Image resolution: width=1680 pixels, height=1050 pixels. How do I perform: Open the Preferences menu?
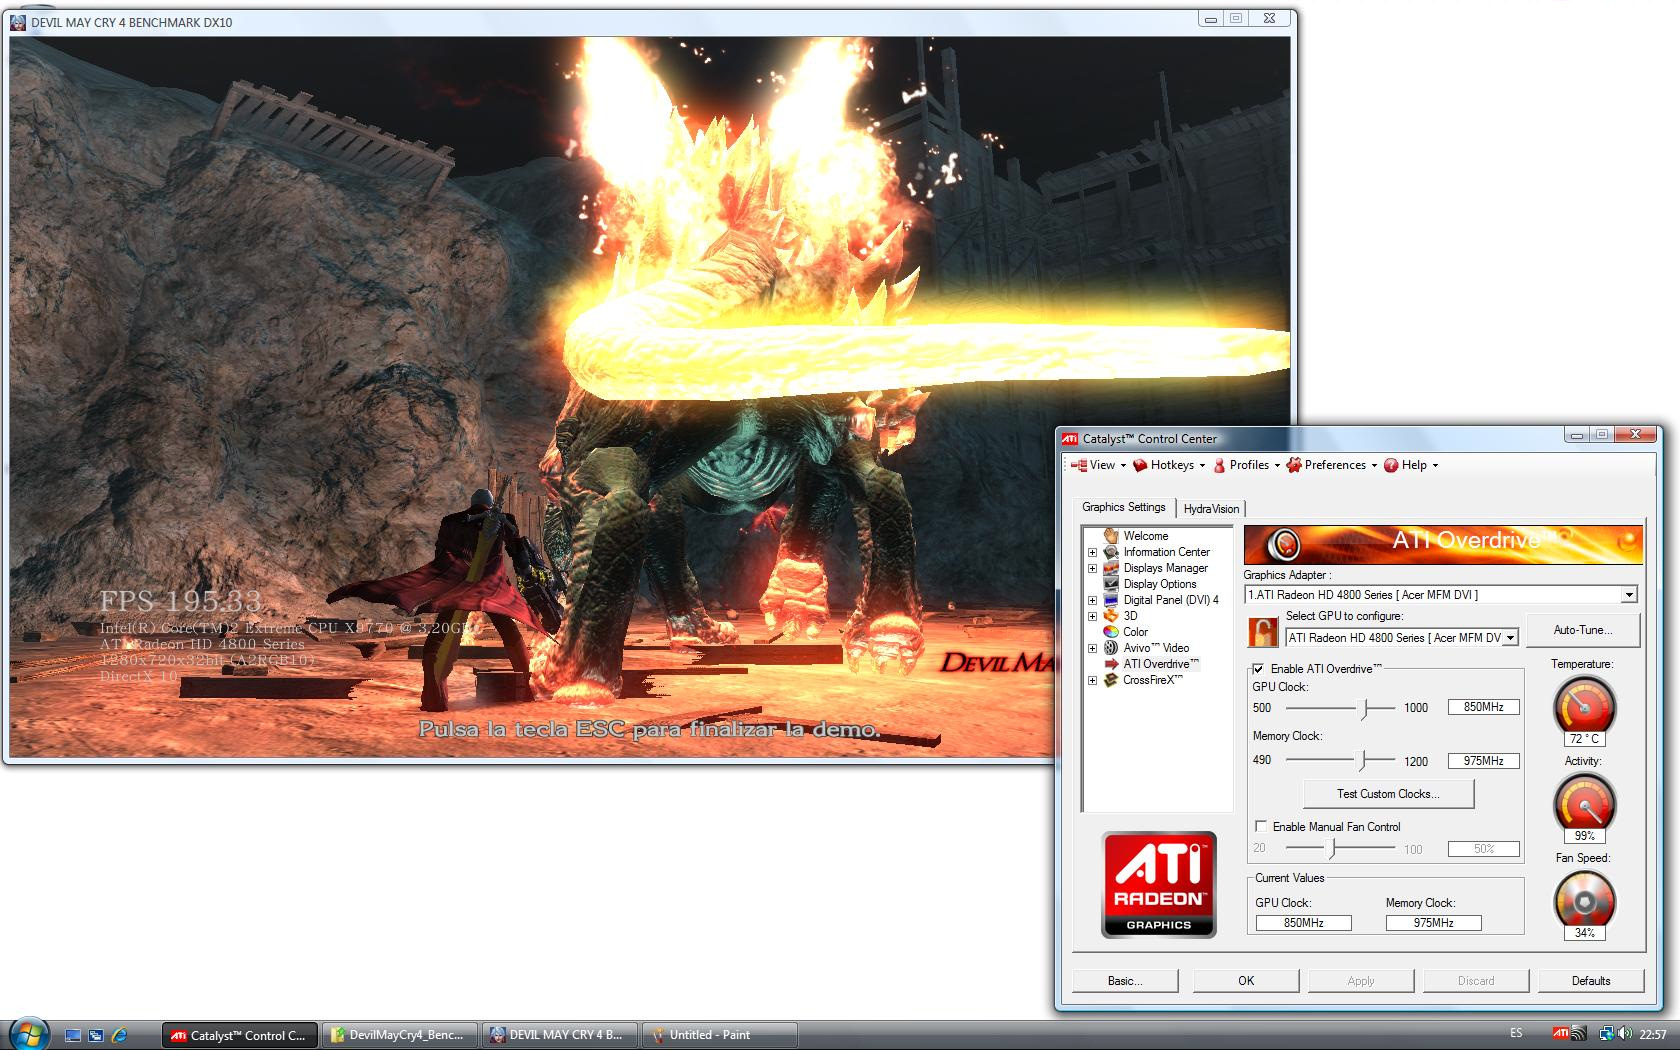click(1334, 465)
